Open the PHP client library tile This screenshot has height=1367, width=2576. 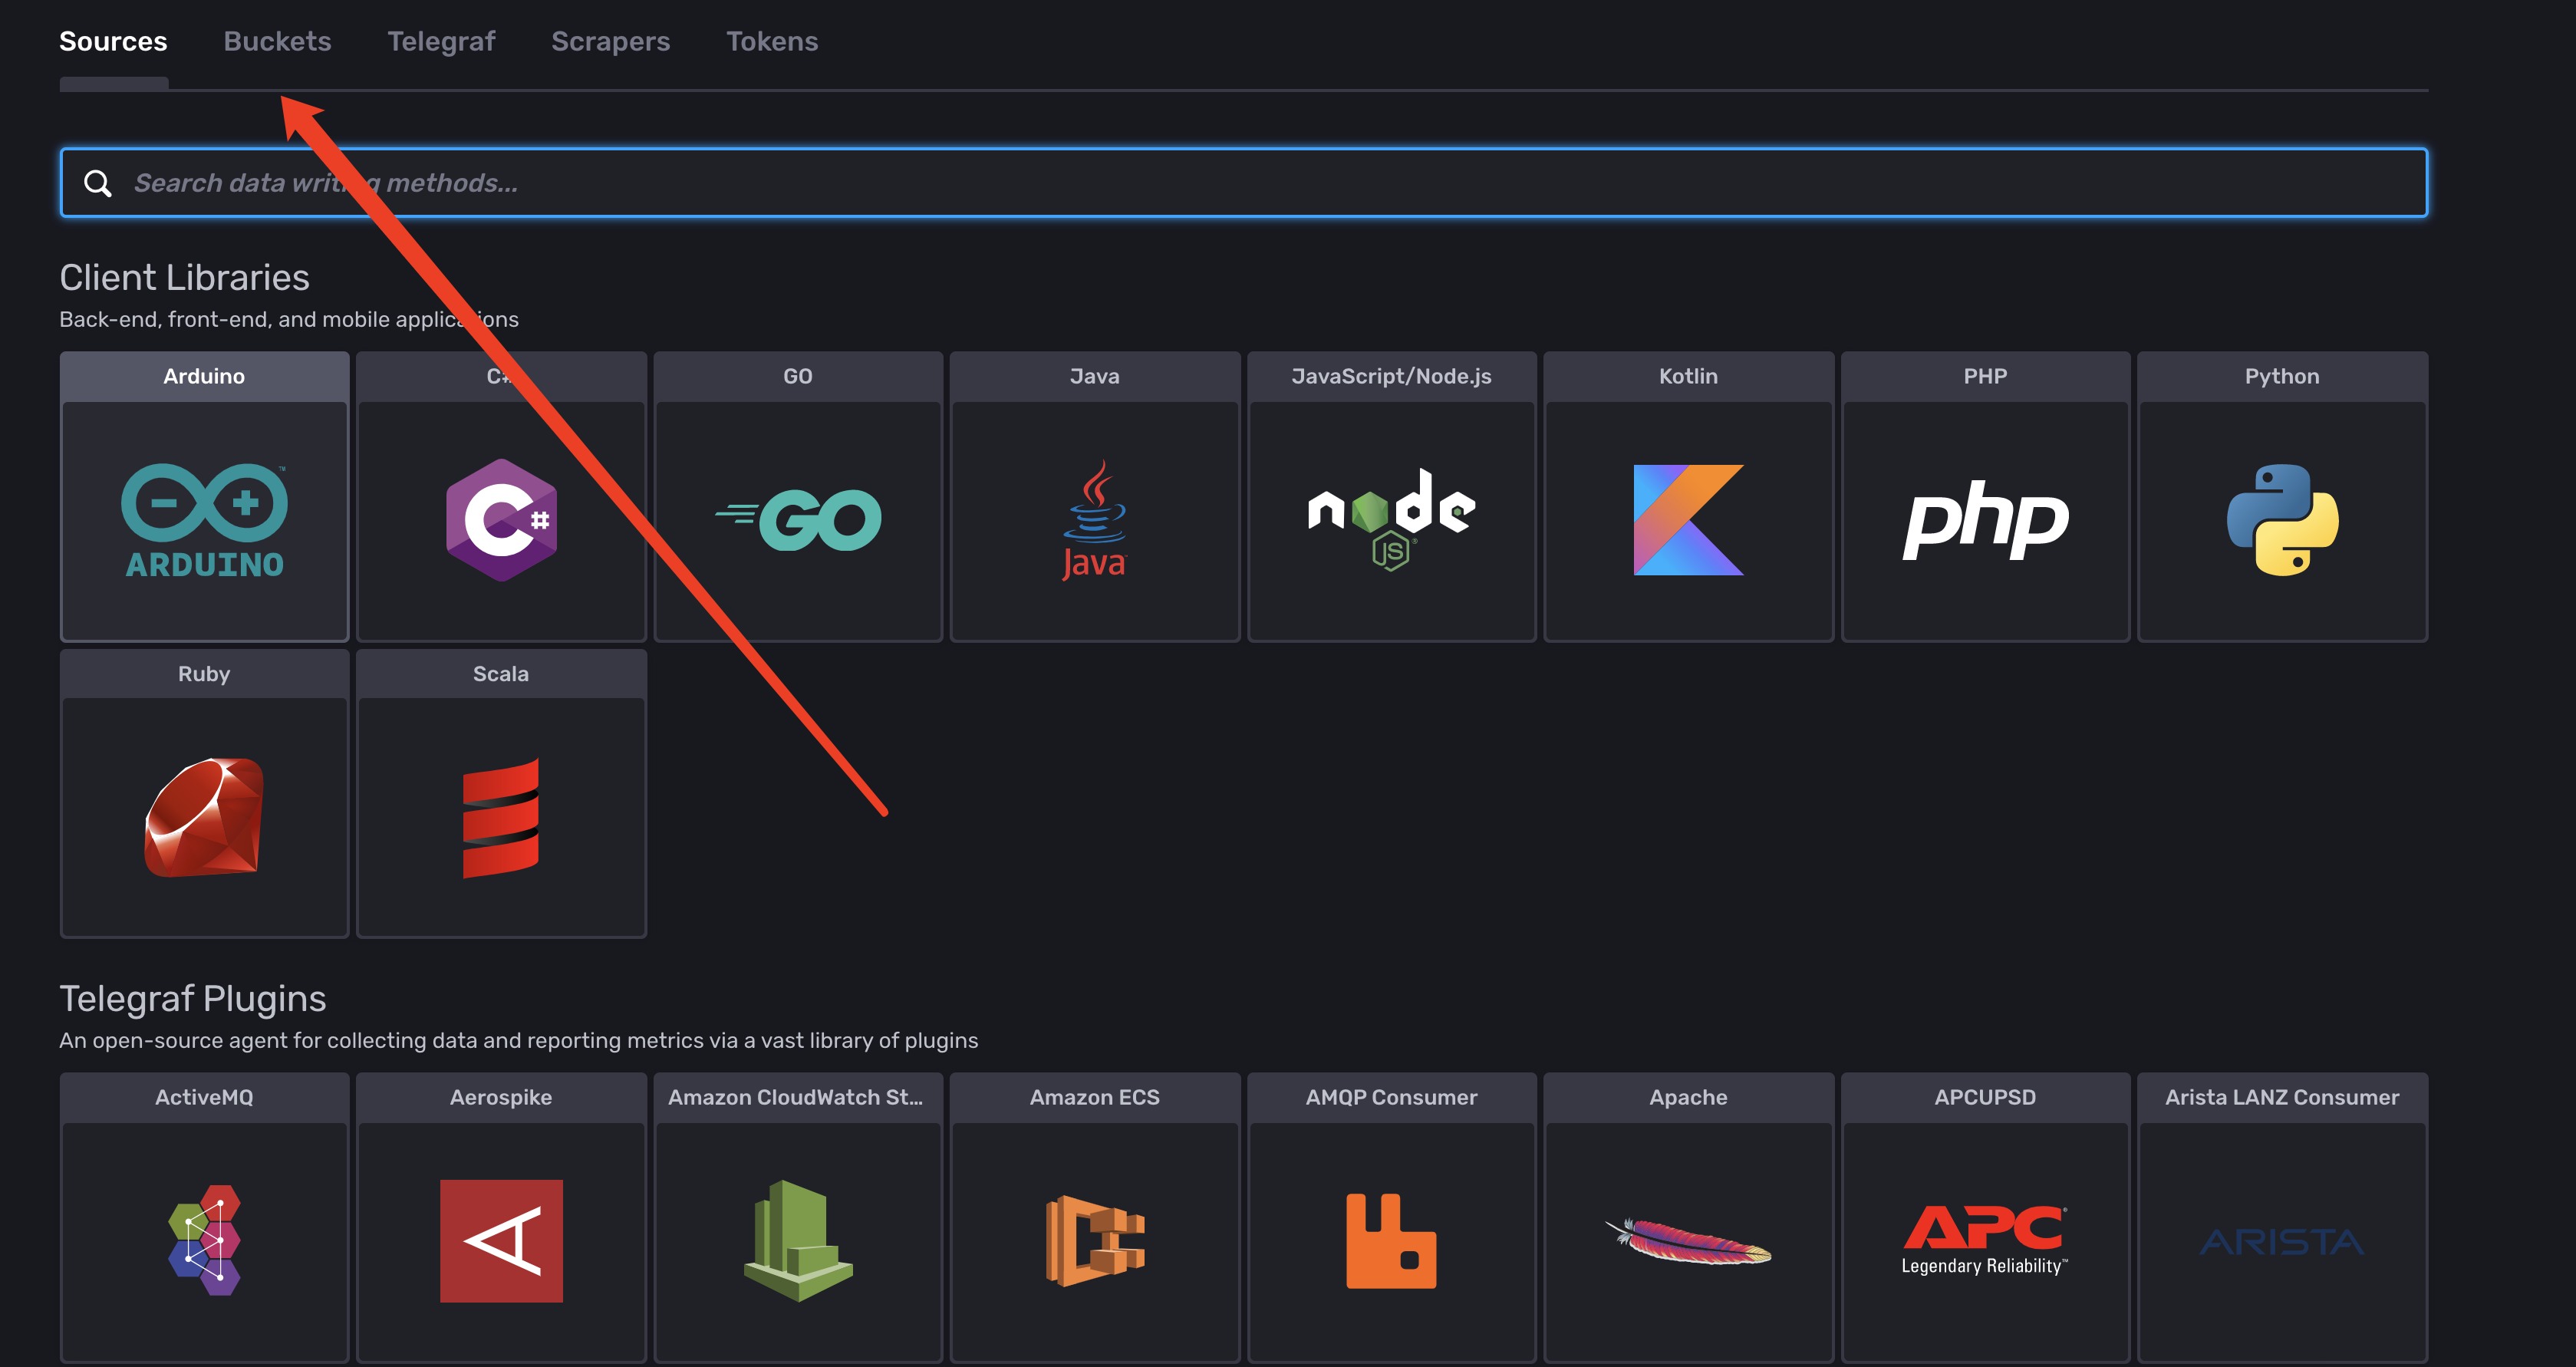click(x=1985, y=496)
